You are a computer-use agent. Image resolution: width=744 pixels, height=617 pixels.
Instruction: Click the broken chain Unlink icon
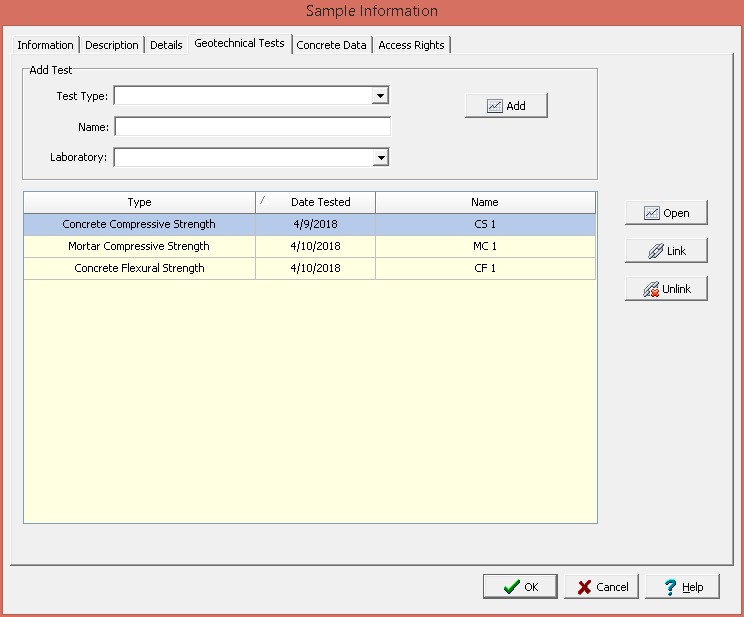pyautogui.click(x=650, y=289)
